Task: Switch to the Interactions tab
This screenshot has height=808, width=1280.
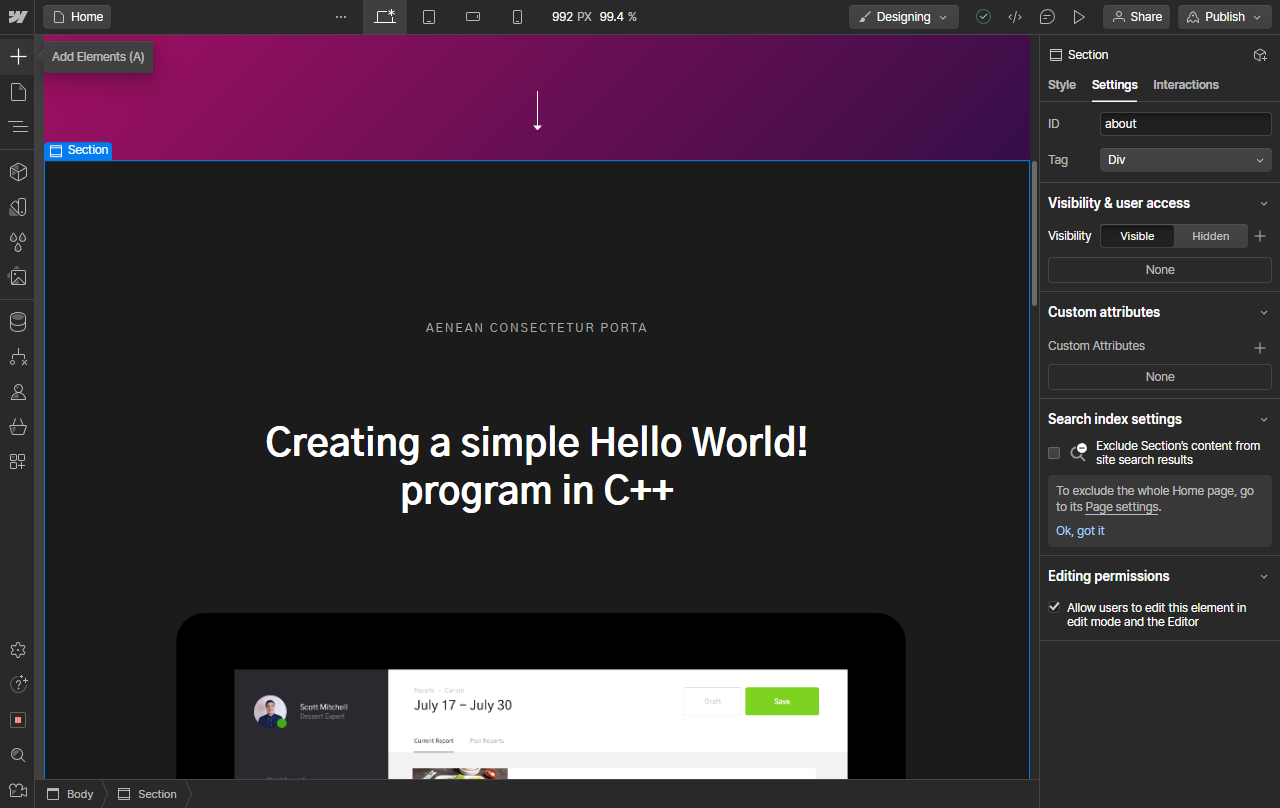Action: coord(1186,85)
